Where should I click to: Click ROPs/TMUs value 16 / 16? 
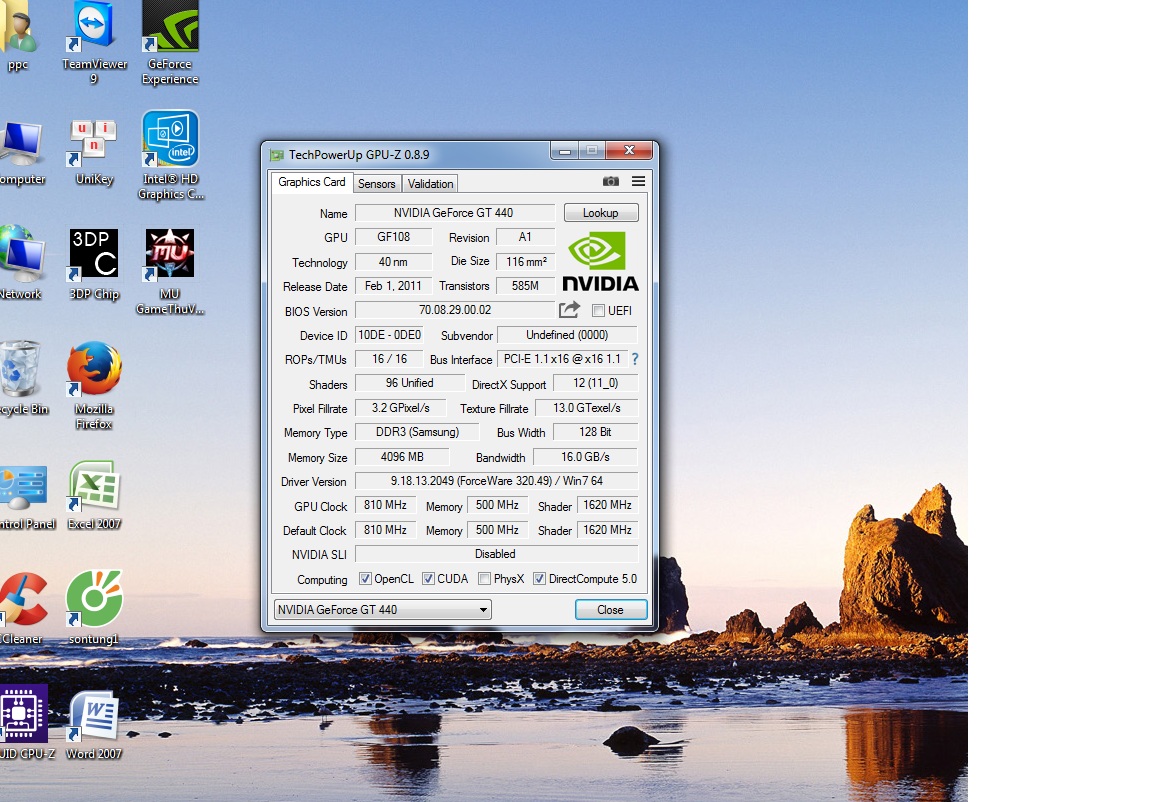click(389, 359)
